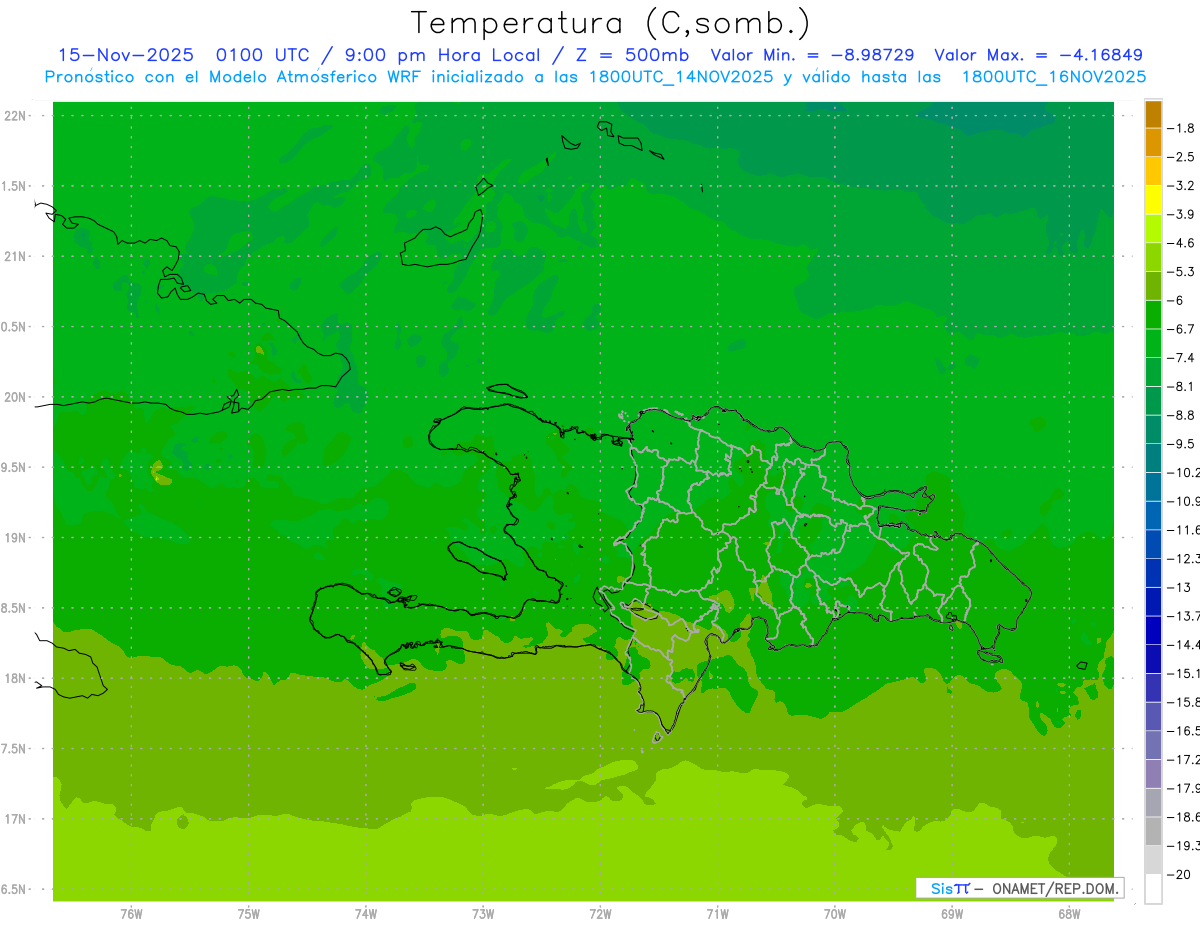Viewport: 1200px width, 927px height.
Task: Click the '-3.9' legend value
Action: (x=1182, y=214)
